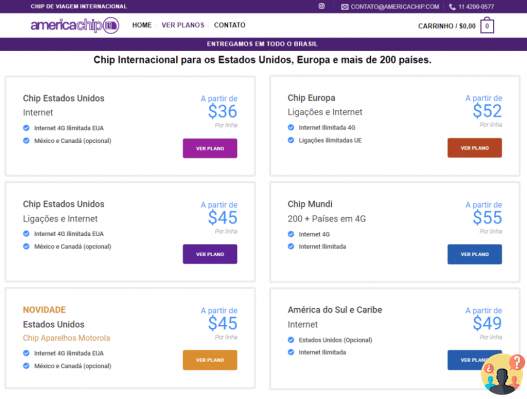This screenshot has height=399, width=527.
Task: Click orange VER PLANO for Motorola chip
Action: pos(210,360)
